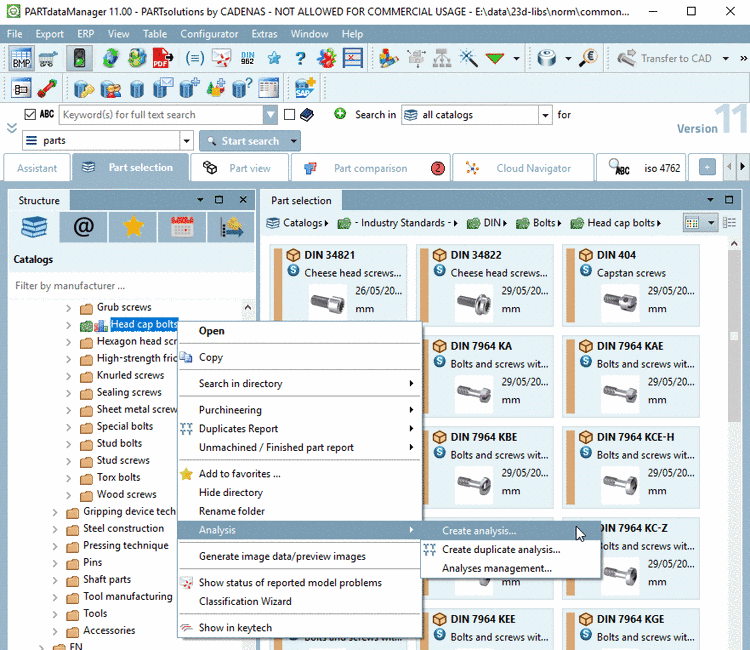Open the 'all catalogs' search-in dropdown
This screenshot has width=750, height=650.
point(545,115)
